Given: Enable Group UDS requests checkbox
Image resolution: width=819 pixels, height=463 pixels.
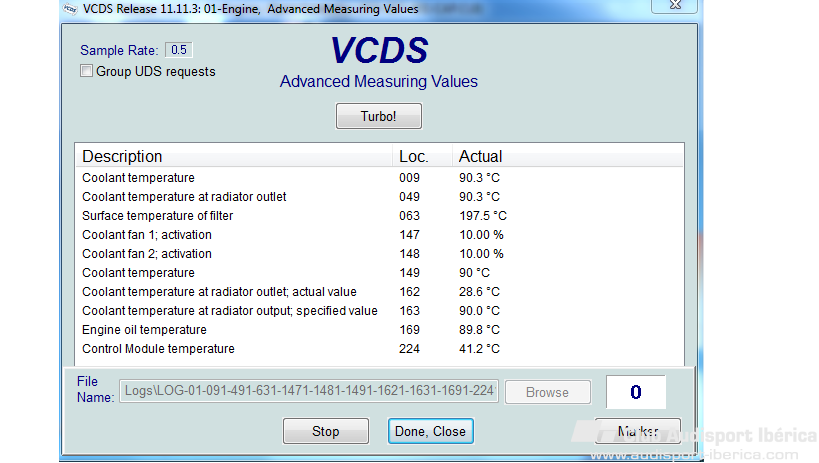Looking at the screenshot, I should coord(86,71).
